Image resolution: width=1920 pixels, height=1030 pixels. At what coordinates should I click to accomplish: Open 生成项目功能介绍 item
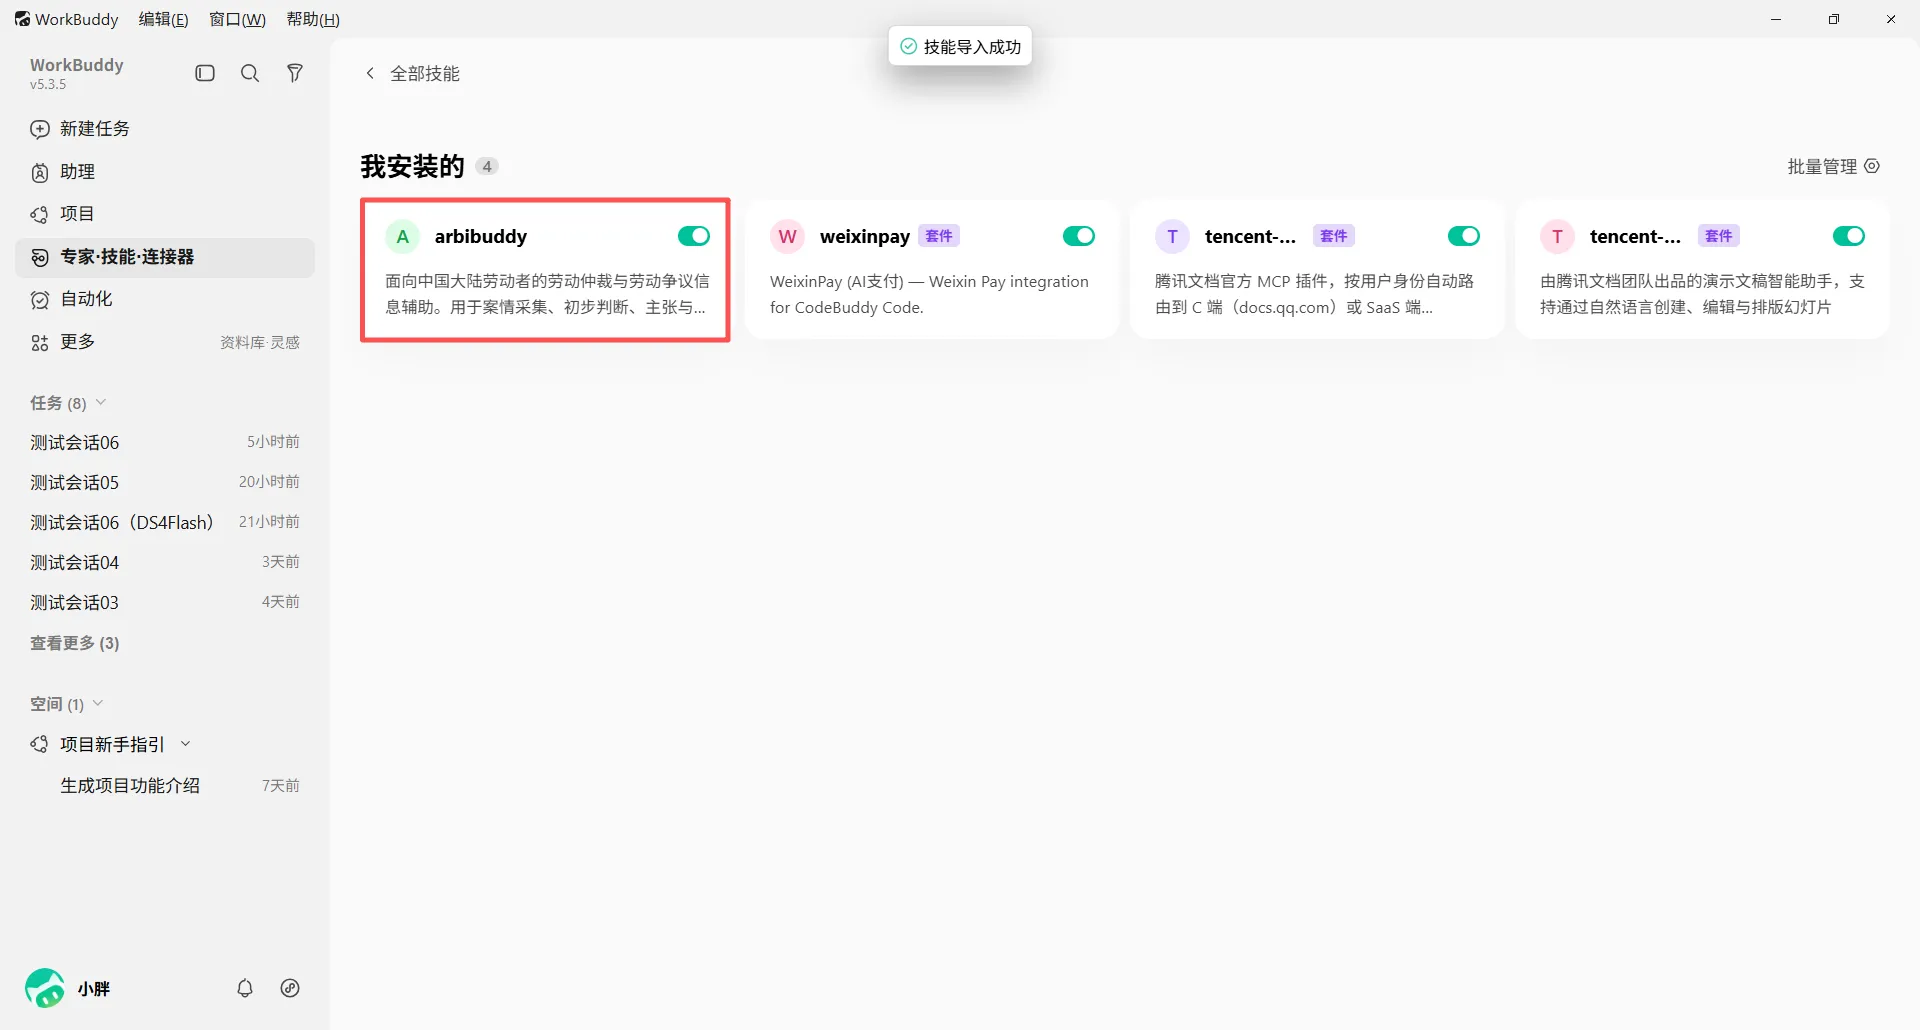click(165, 786)
